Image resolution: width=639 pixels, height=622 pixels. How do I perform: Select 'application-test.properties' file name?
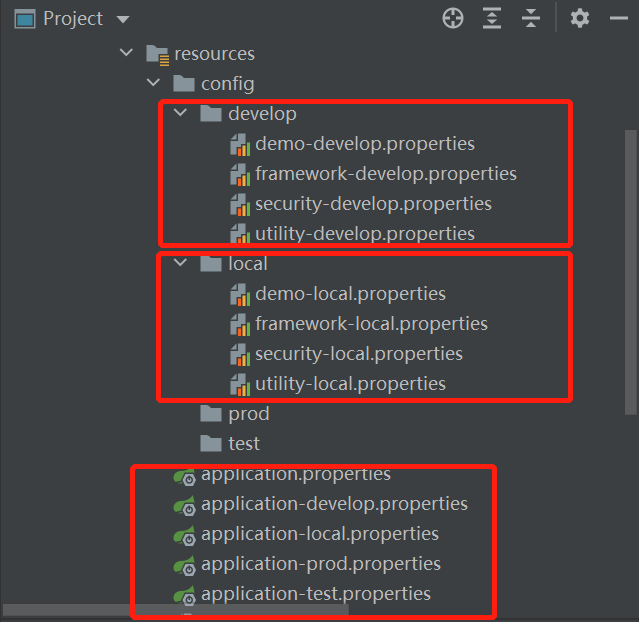(x=316, y=594)
